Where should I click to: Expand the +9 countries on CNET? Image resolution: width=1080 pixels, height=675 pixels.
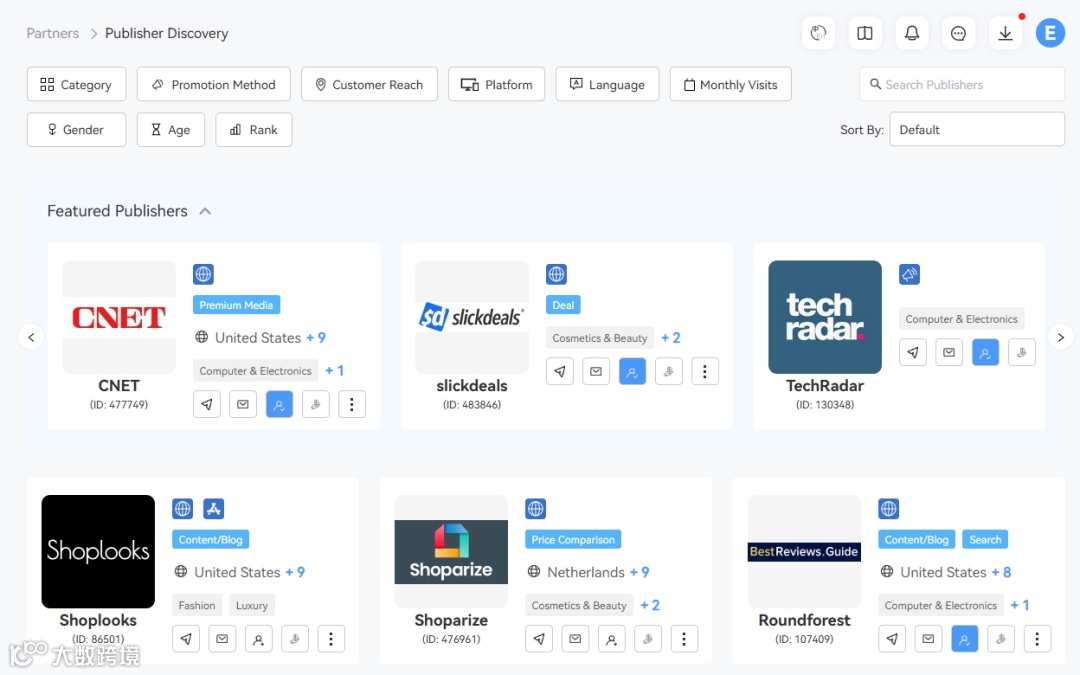click(316, 338)
